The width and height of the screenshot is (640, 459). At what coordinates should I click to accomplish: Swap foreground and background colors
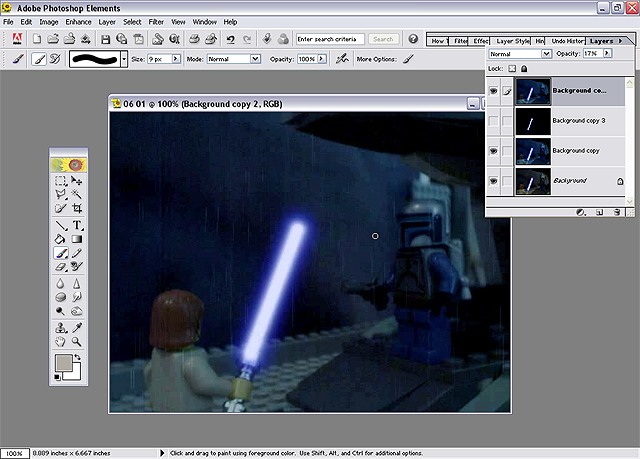click(x=78, y=357)
